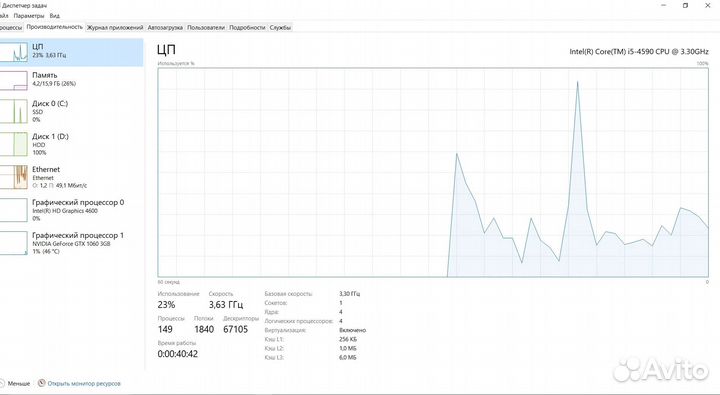720x395 pixels.
Task: Click the processes count 149
Action: point(165,329)
